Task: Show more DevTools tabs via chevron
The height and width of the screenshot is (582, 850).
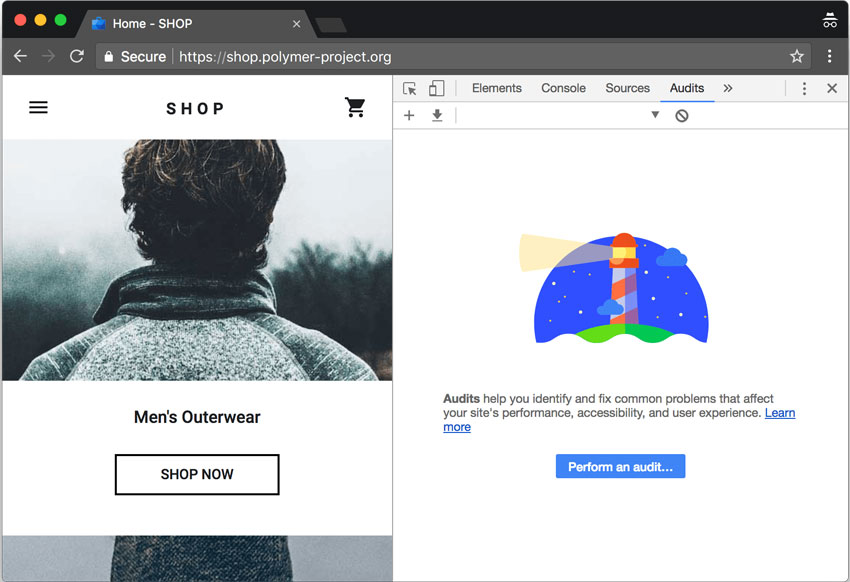Action: [x=727, y=88]
